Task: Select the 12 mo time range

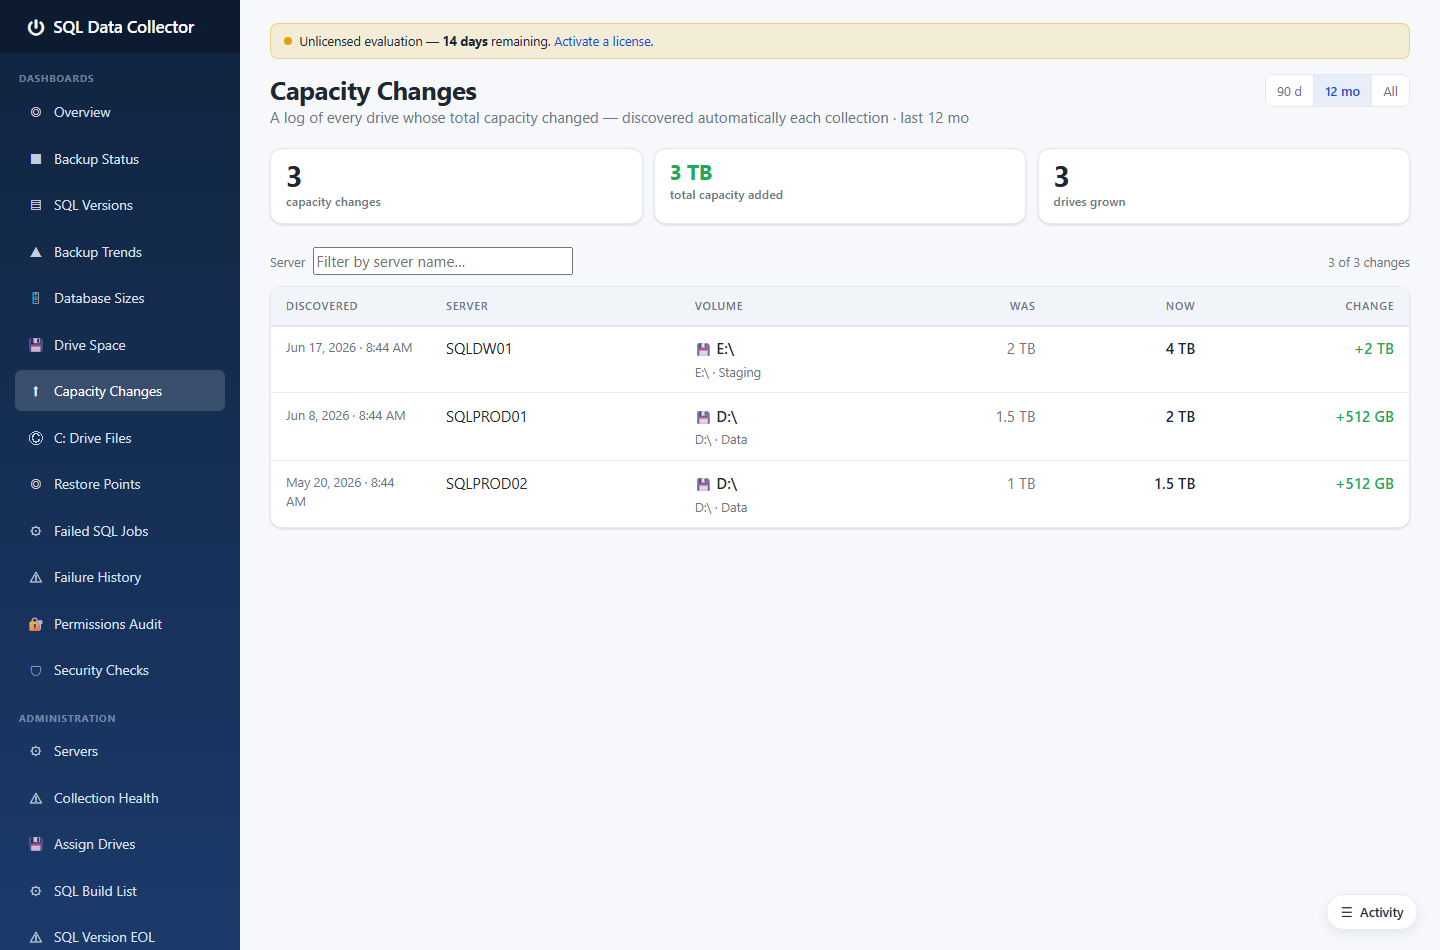Action: pyautogui.click(x=1342, y=91)
